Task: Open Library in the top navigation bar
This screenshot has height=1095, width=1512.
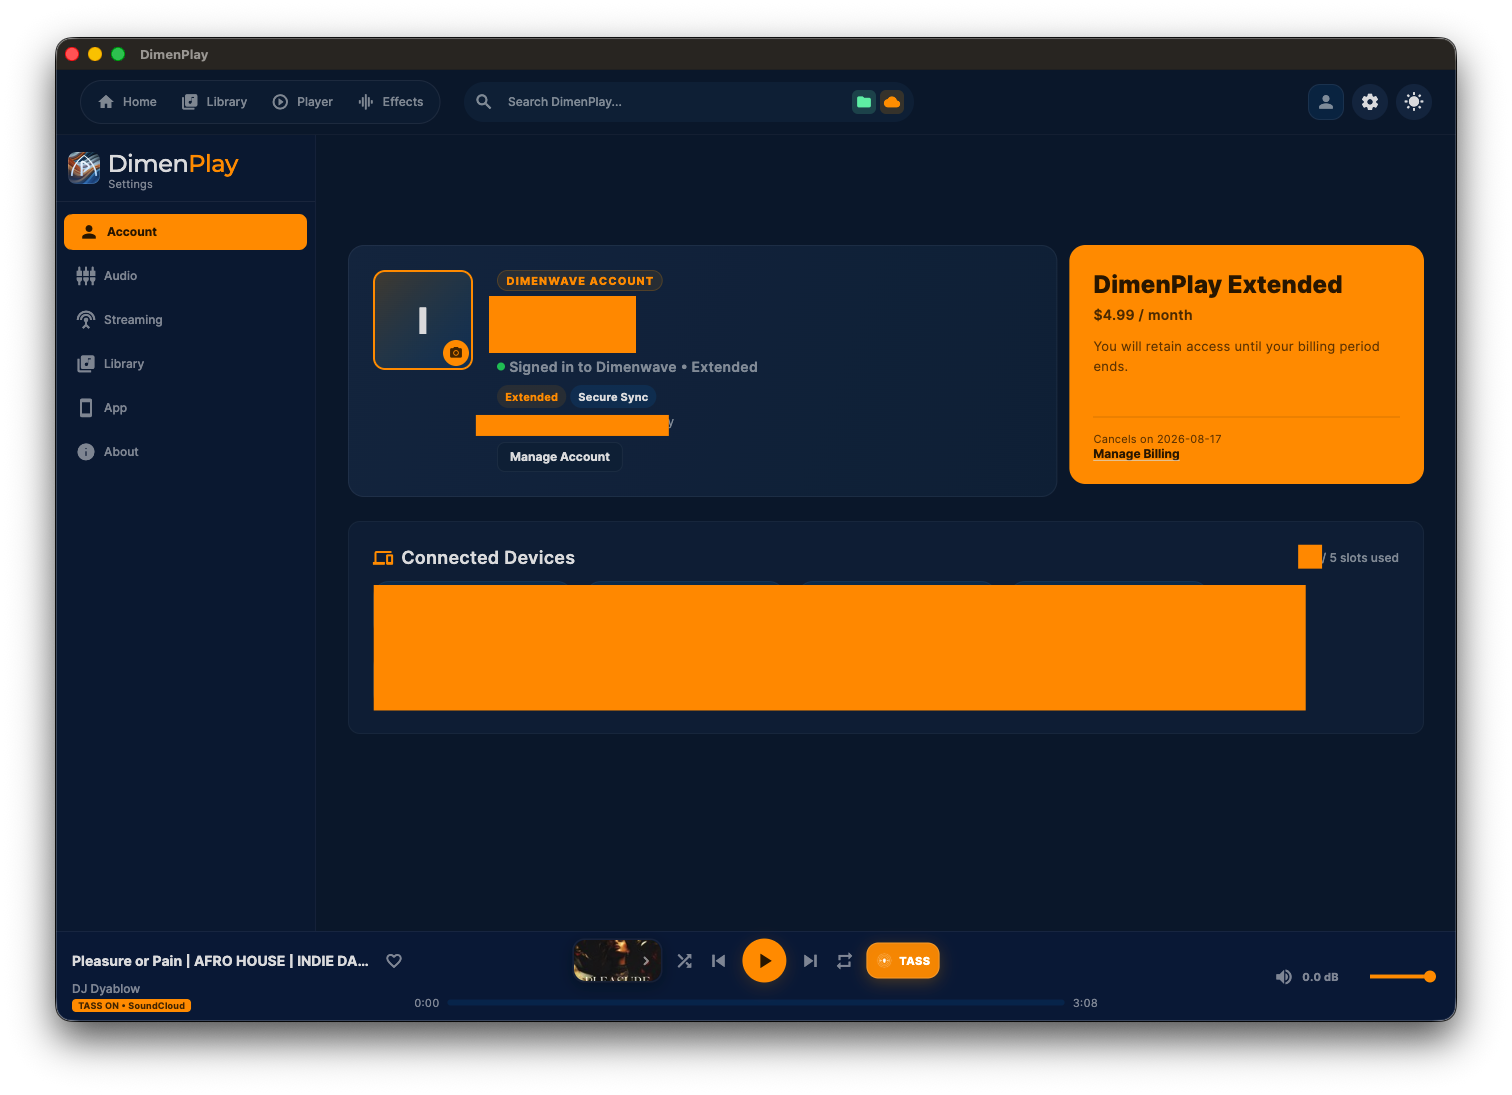Action: click(214, 102)
